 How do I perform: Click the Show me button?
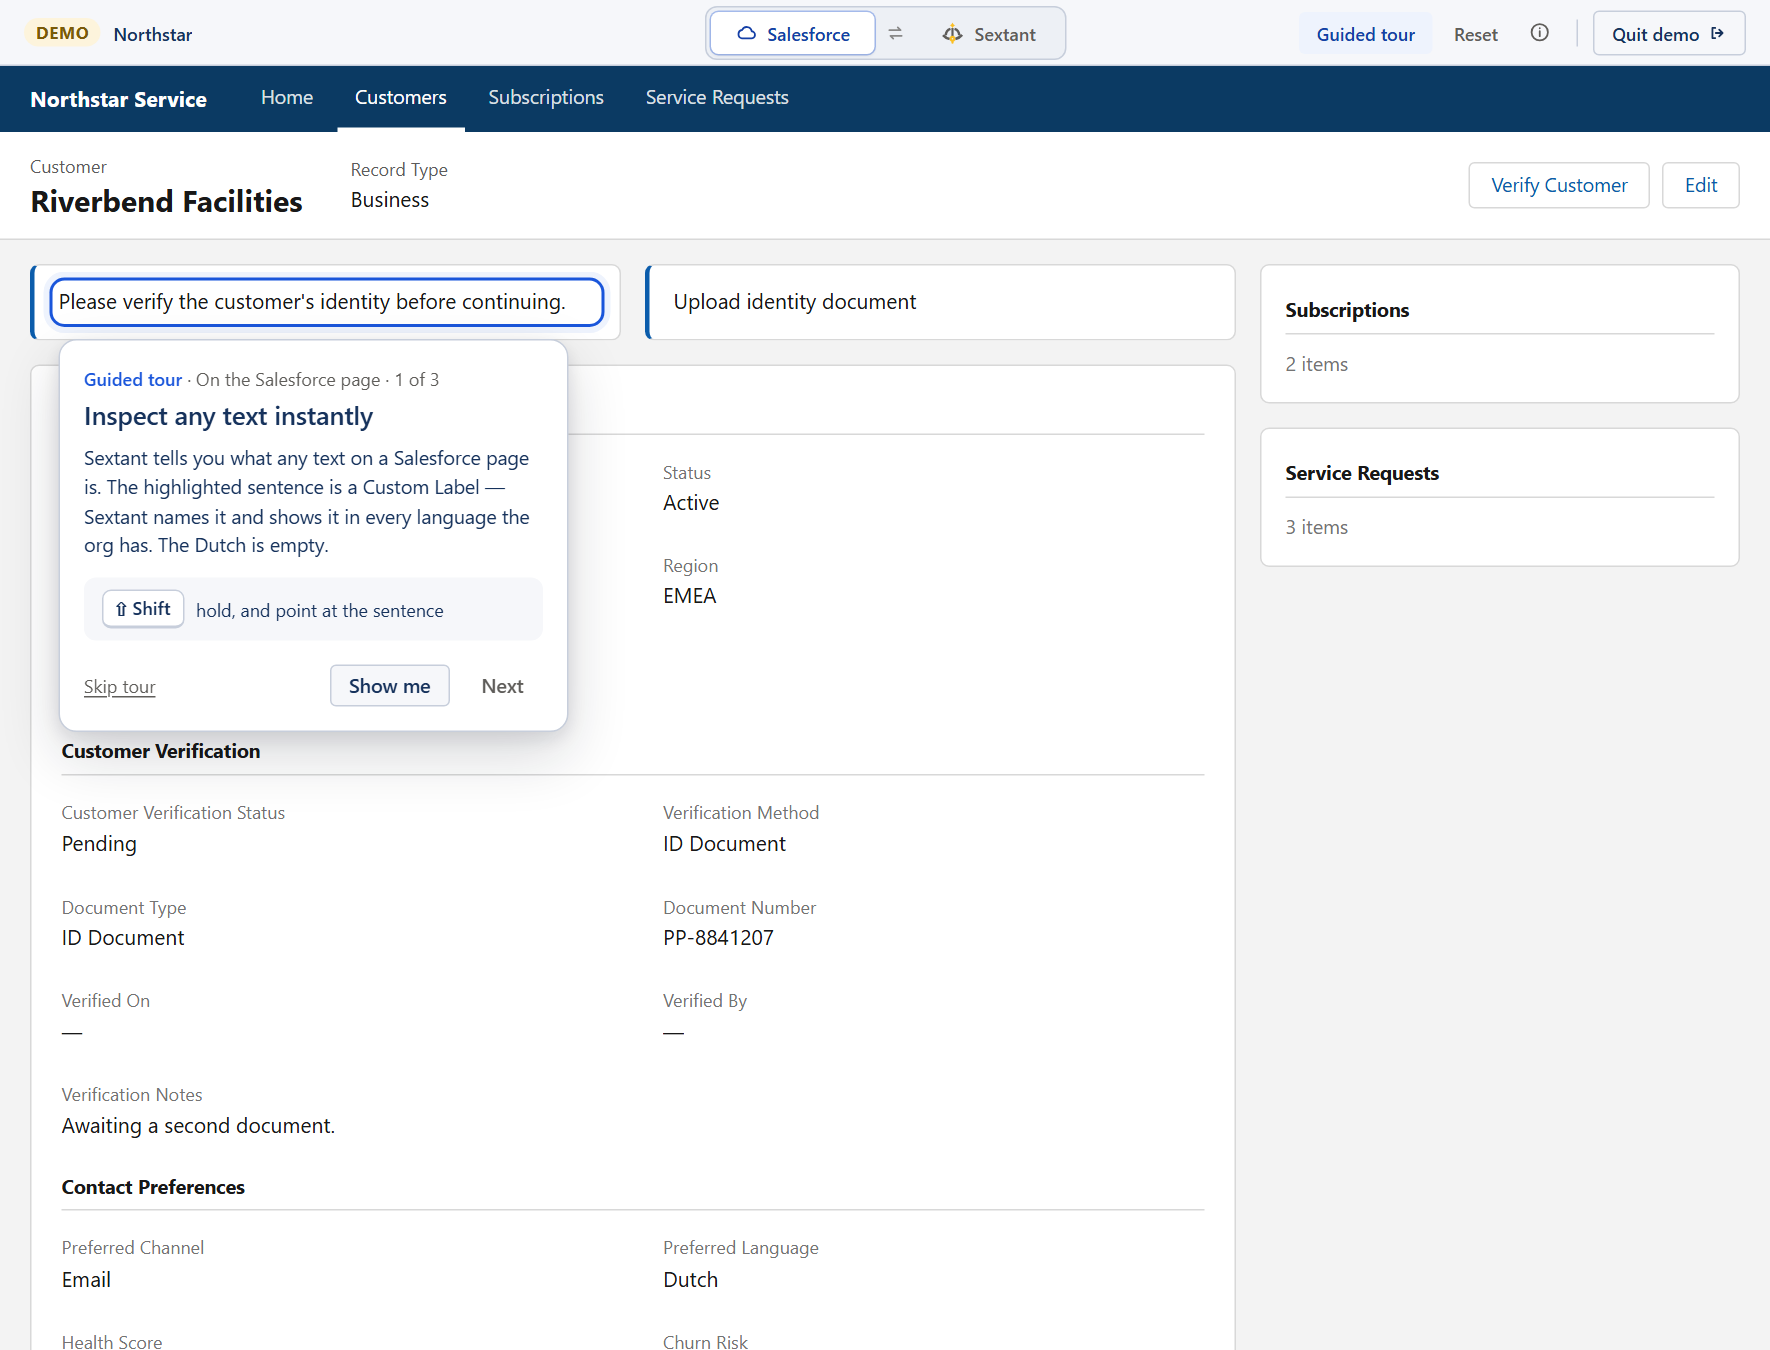[x=389, y=686]
